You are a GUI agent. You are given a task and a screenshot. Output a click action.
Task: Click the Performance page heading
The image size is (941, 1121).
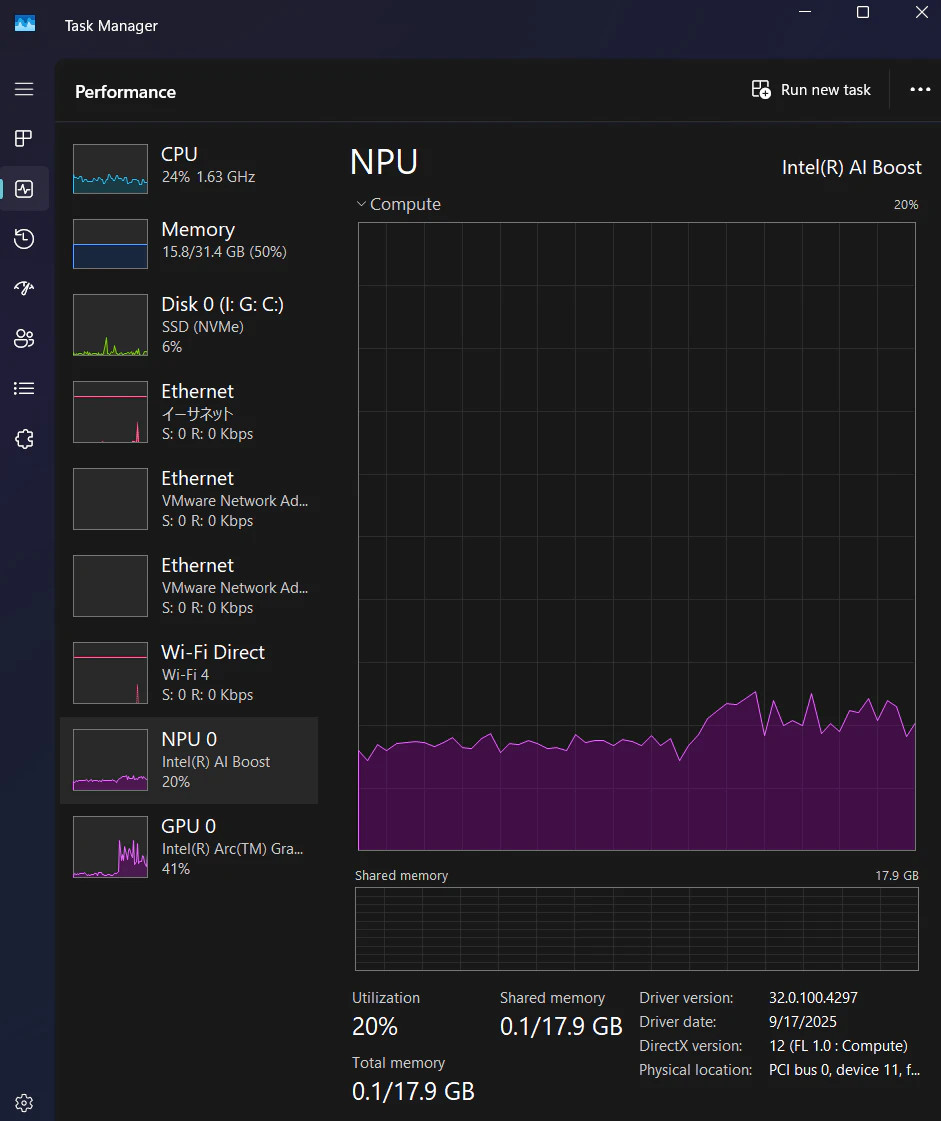point(125,92)
